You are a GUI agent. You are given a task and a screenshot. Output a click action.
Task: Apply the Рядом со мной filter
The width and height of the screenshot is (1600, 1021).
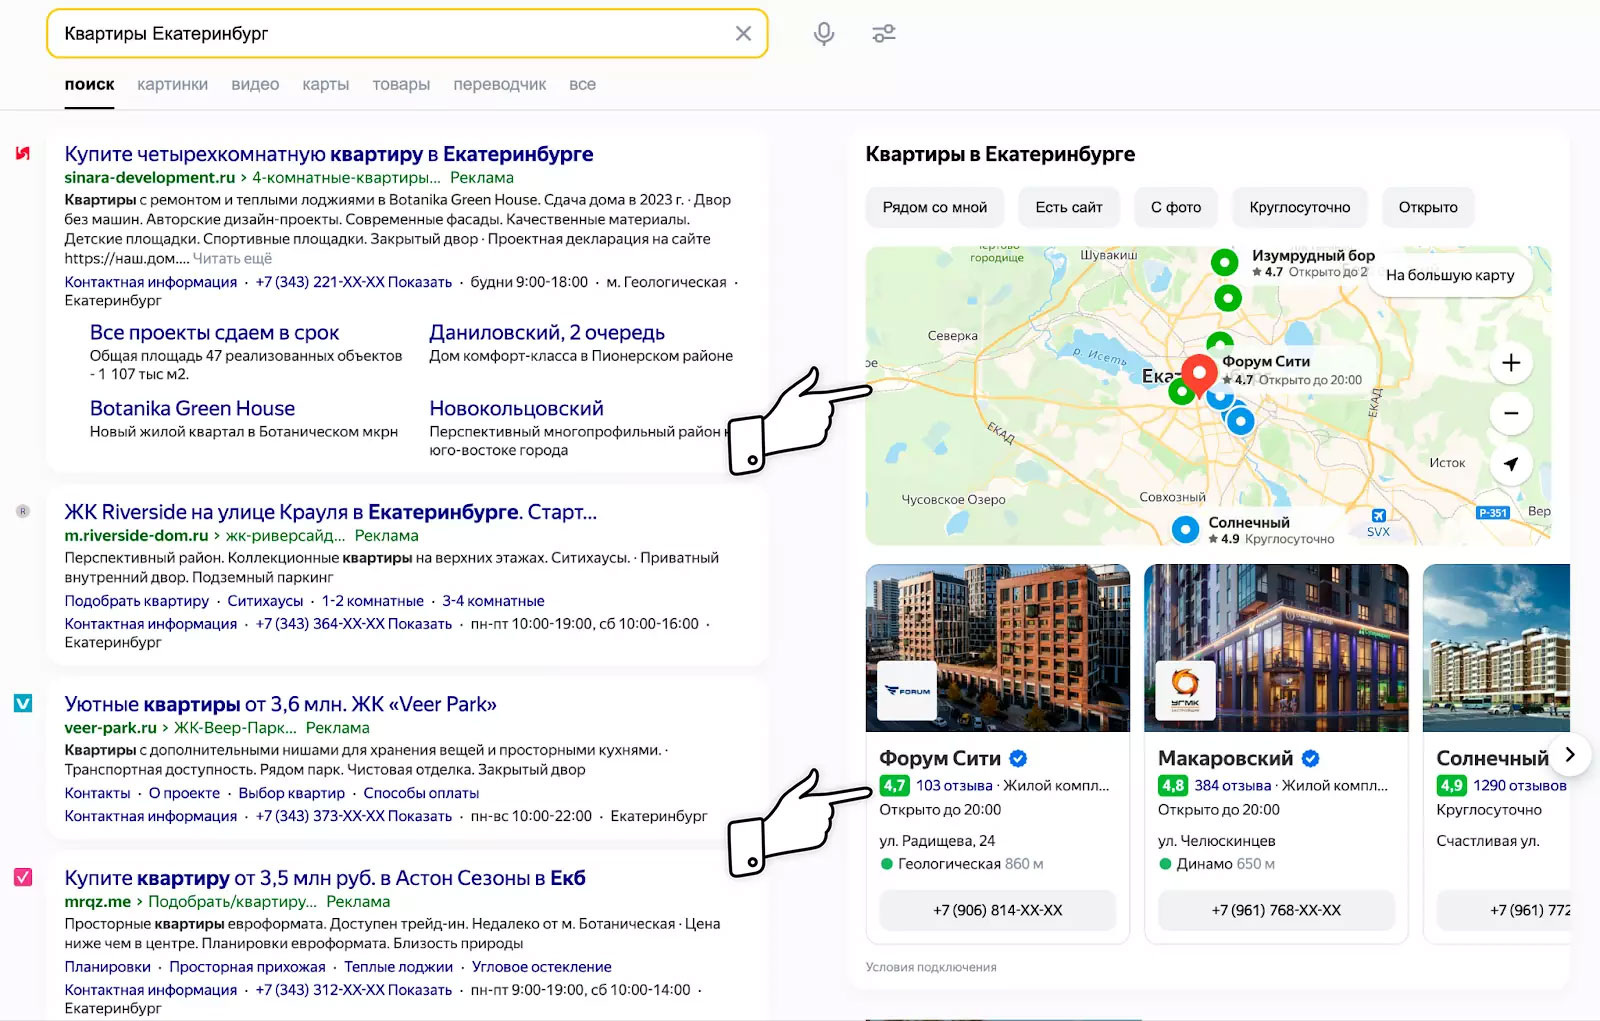[935, 207]
